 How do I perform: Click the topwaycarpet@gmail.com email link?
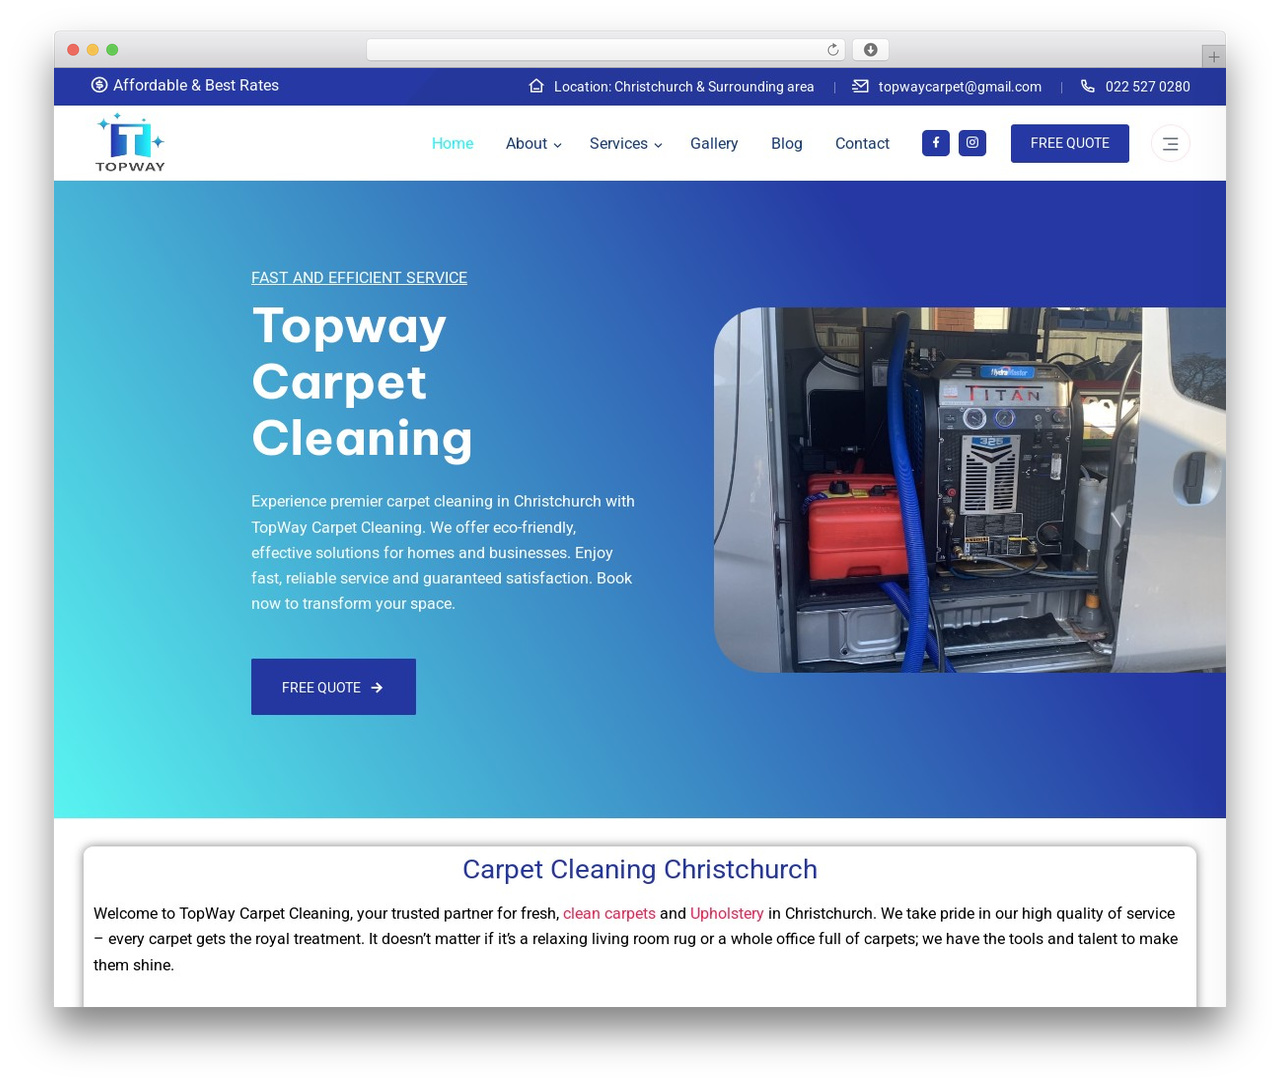click(x=960, y=87)
